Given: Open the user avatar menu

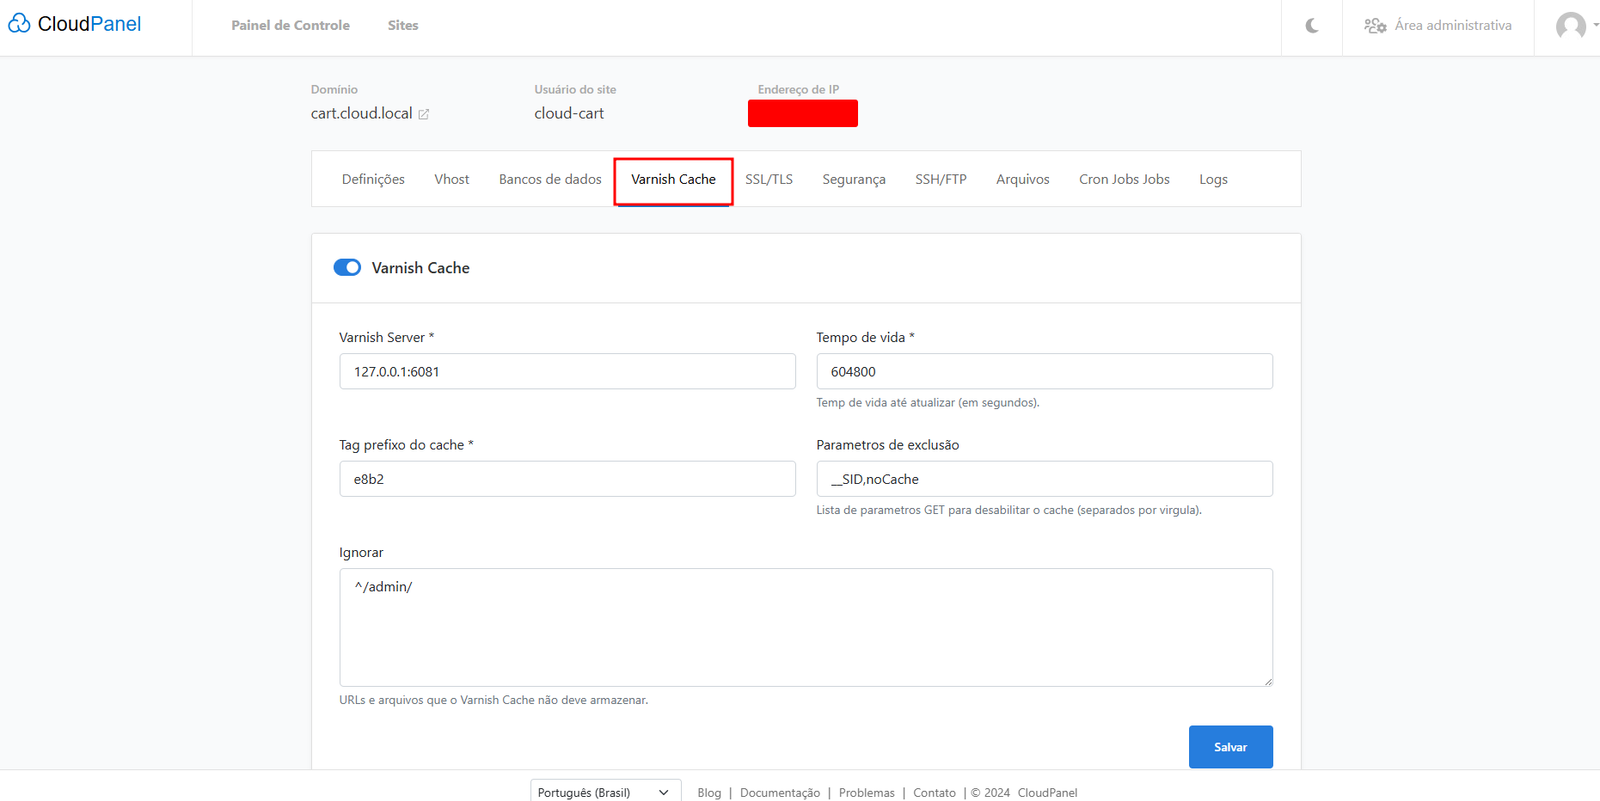Looking at the screenshot, I should (x=1571, y=26).
